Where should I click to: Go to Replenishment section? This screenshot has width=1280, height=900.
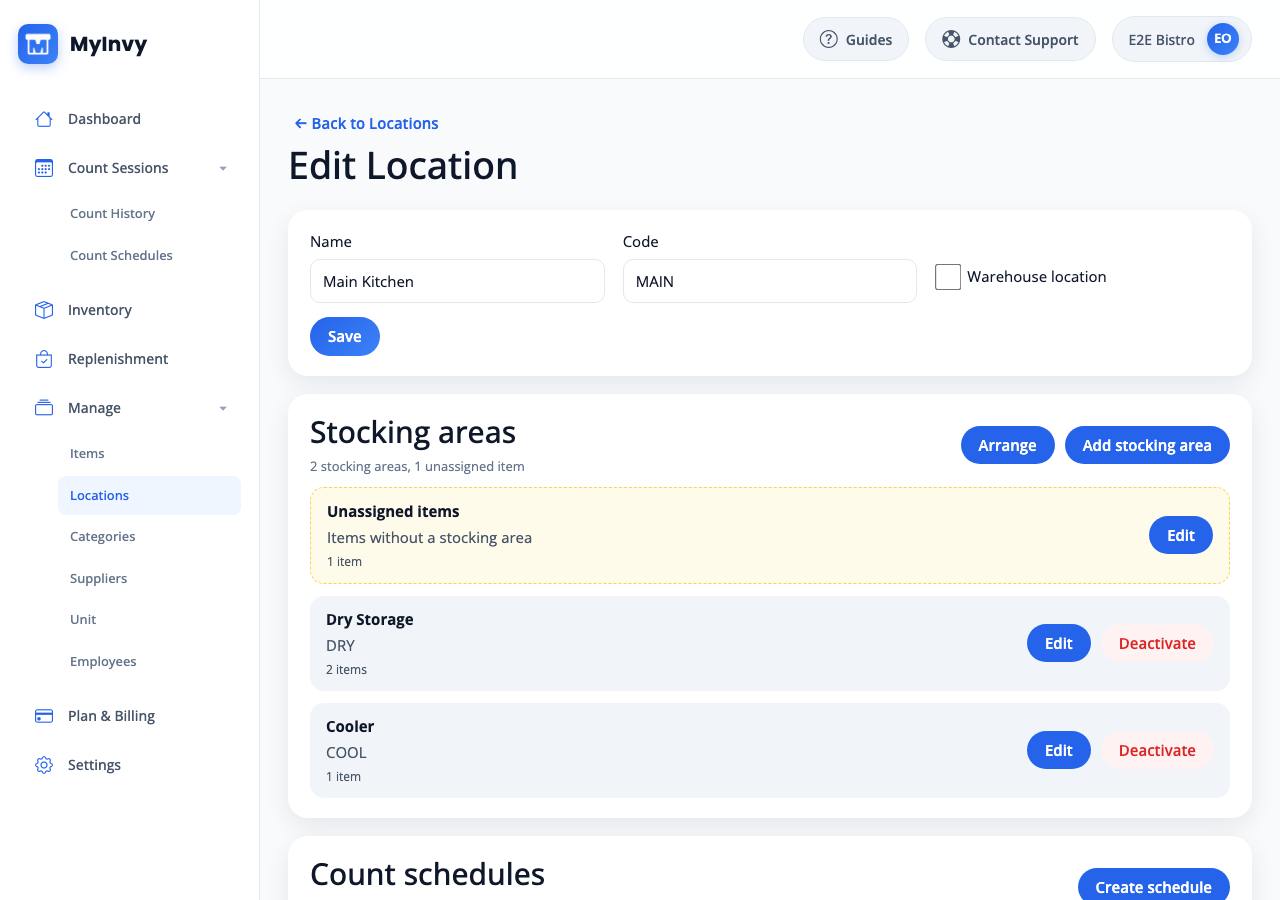point(130,359)
